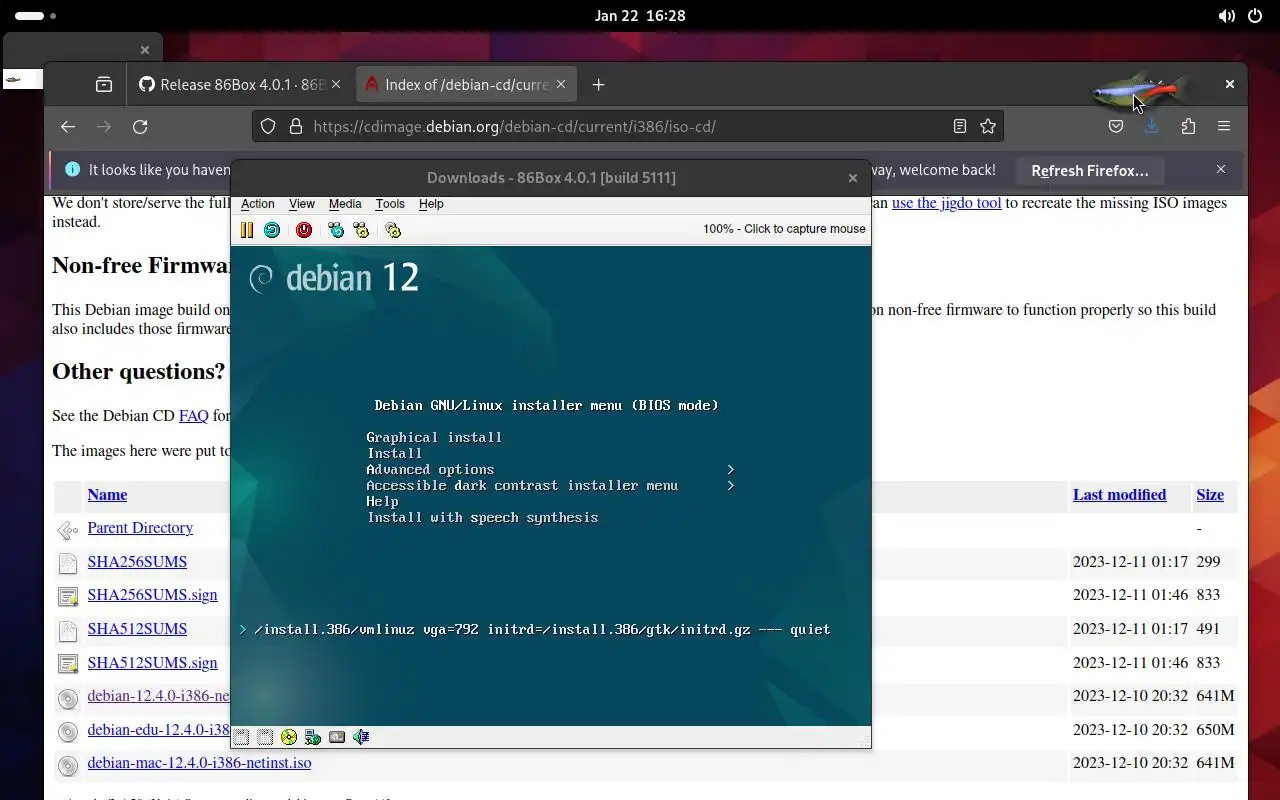The width and height of the screenshot is (1280, 800).
Task: Open a new Firefox tab
Action: 598,85
